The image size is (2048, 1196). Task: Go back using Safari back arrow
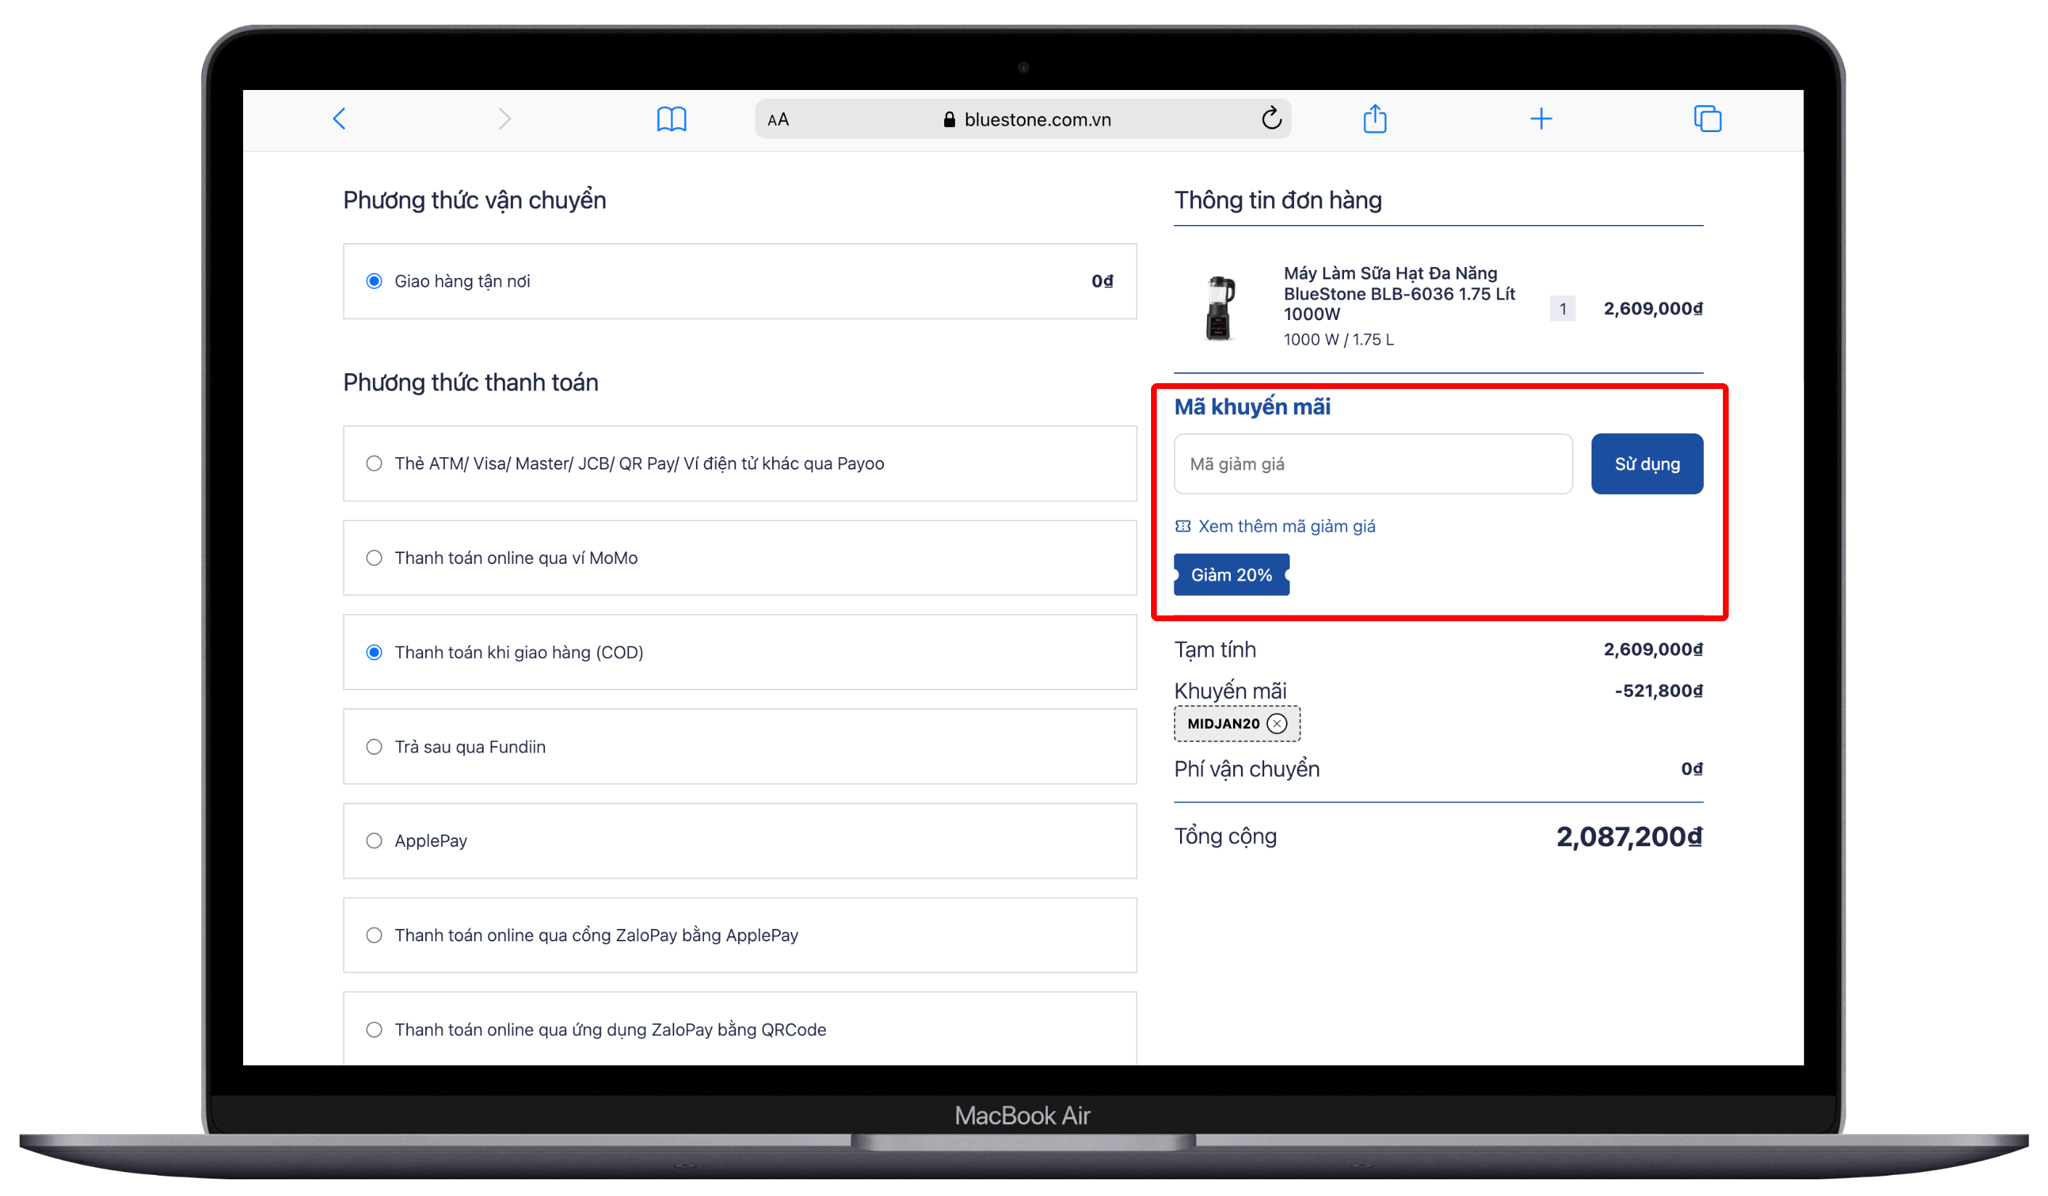pos(339,119)
